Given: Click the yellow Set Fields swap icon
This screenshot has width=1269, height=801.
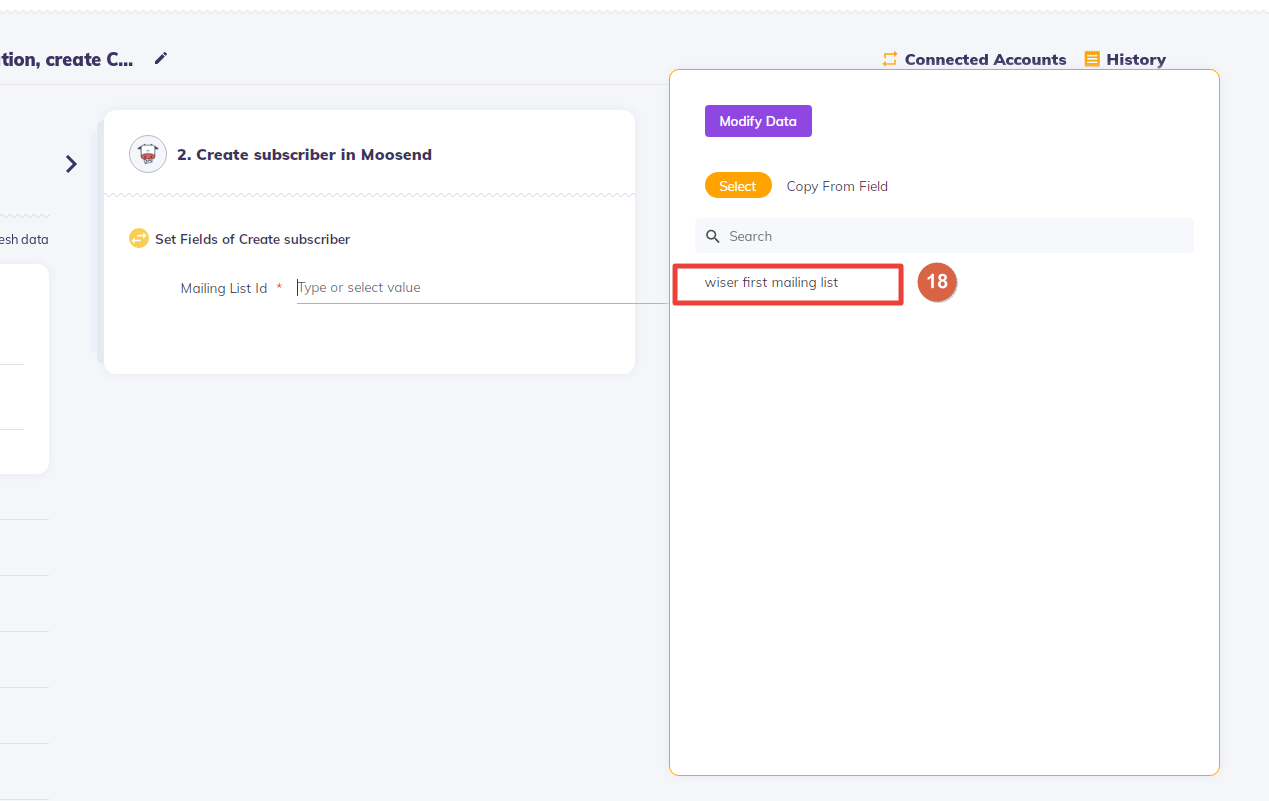Looking at the screenshot, I should 139,239.
